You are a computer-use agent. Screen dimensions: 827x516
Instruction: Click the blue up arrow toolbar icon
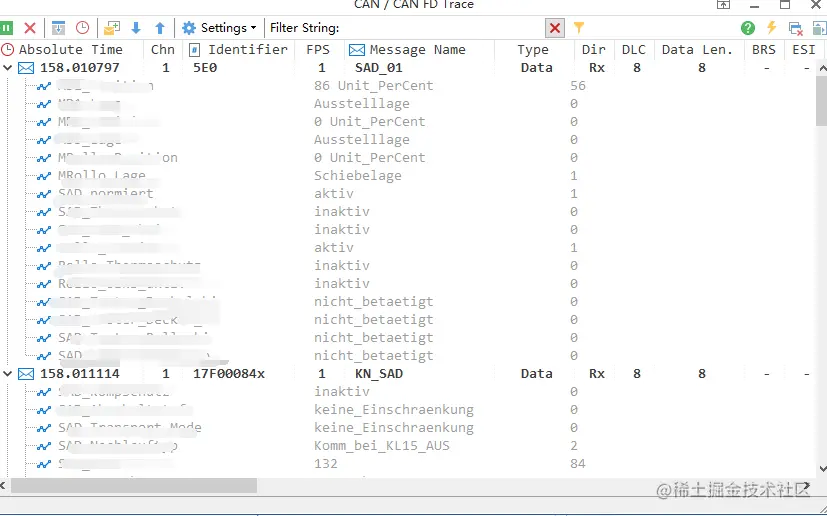pos(160,28)
